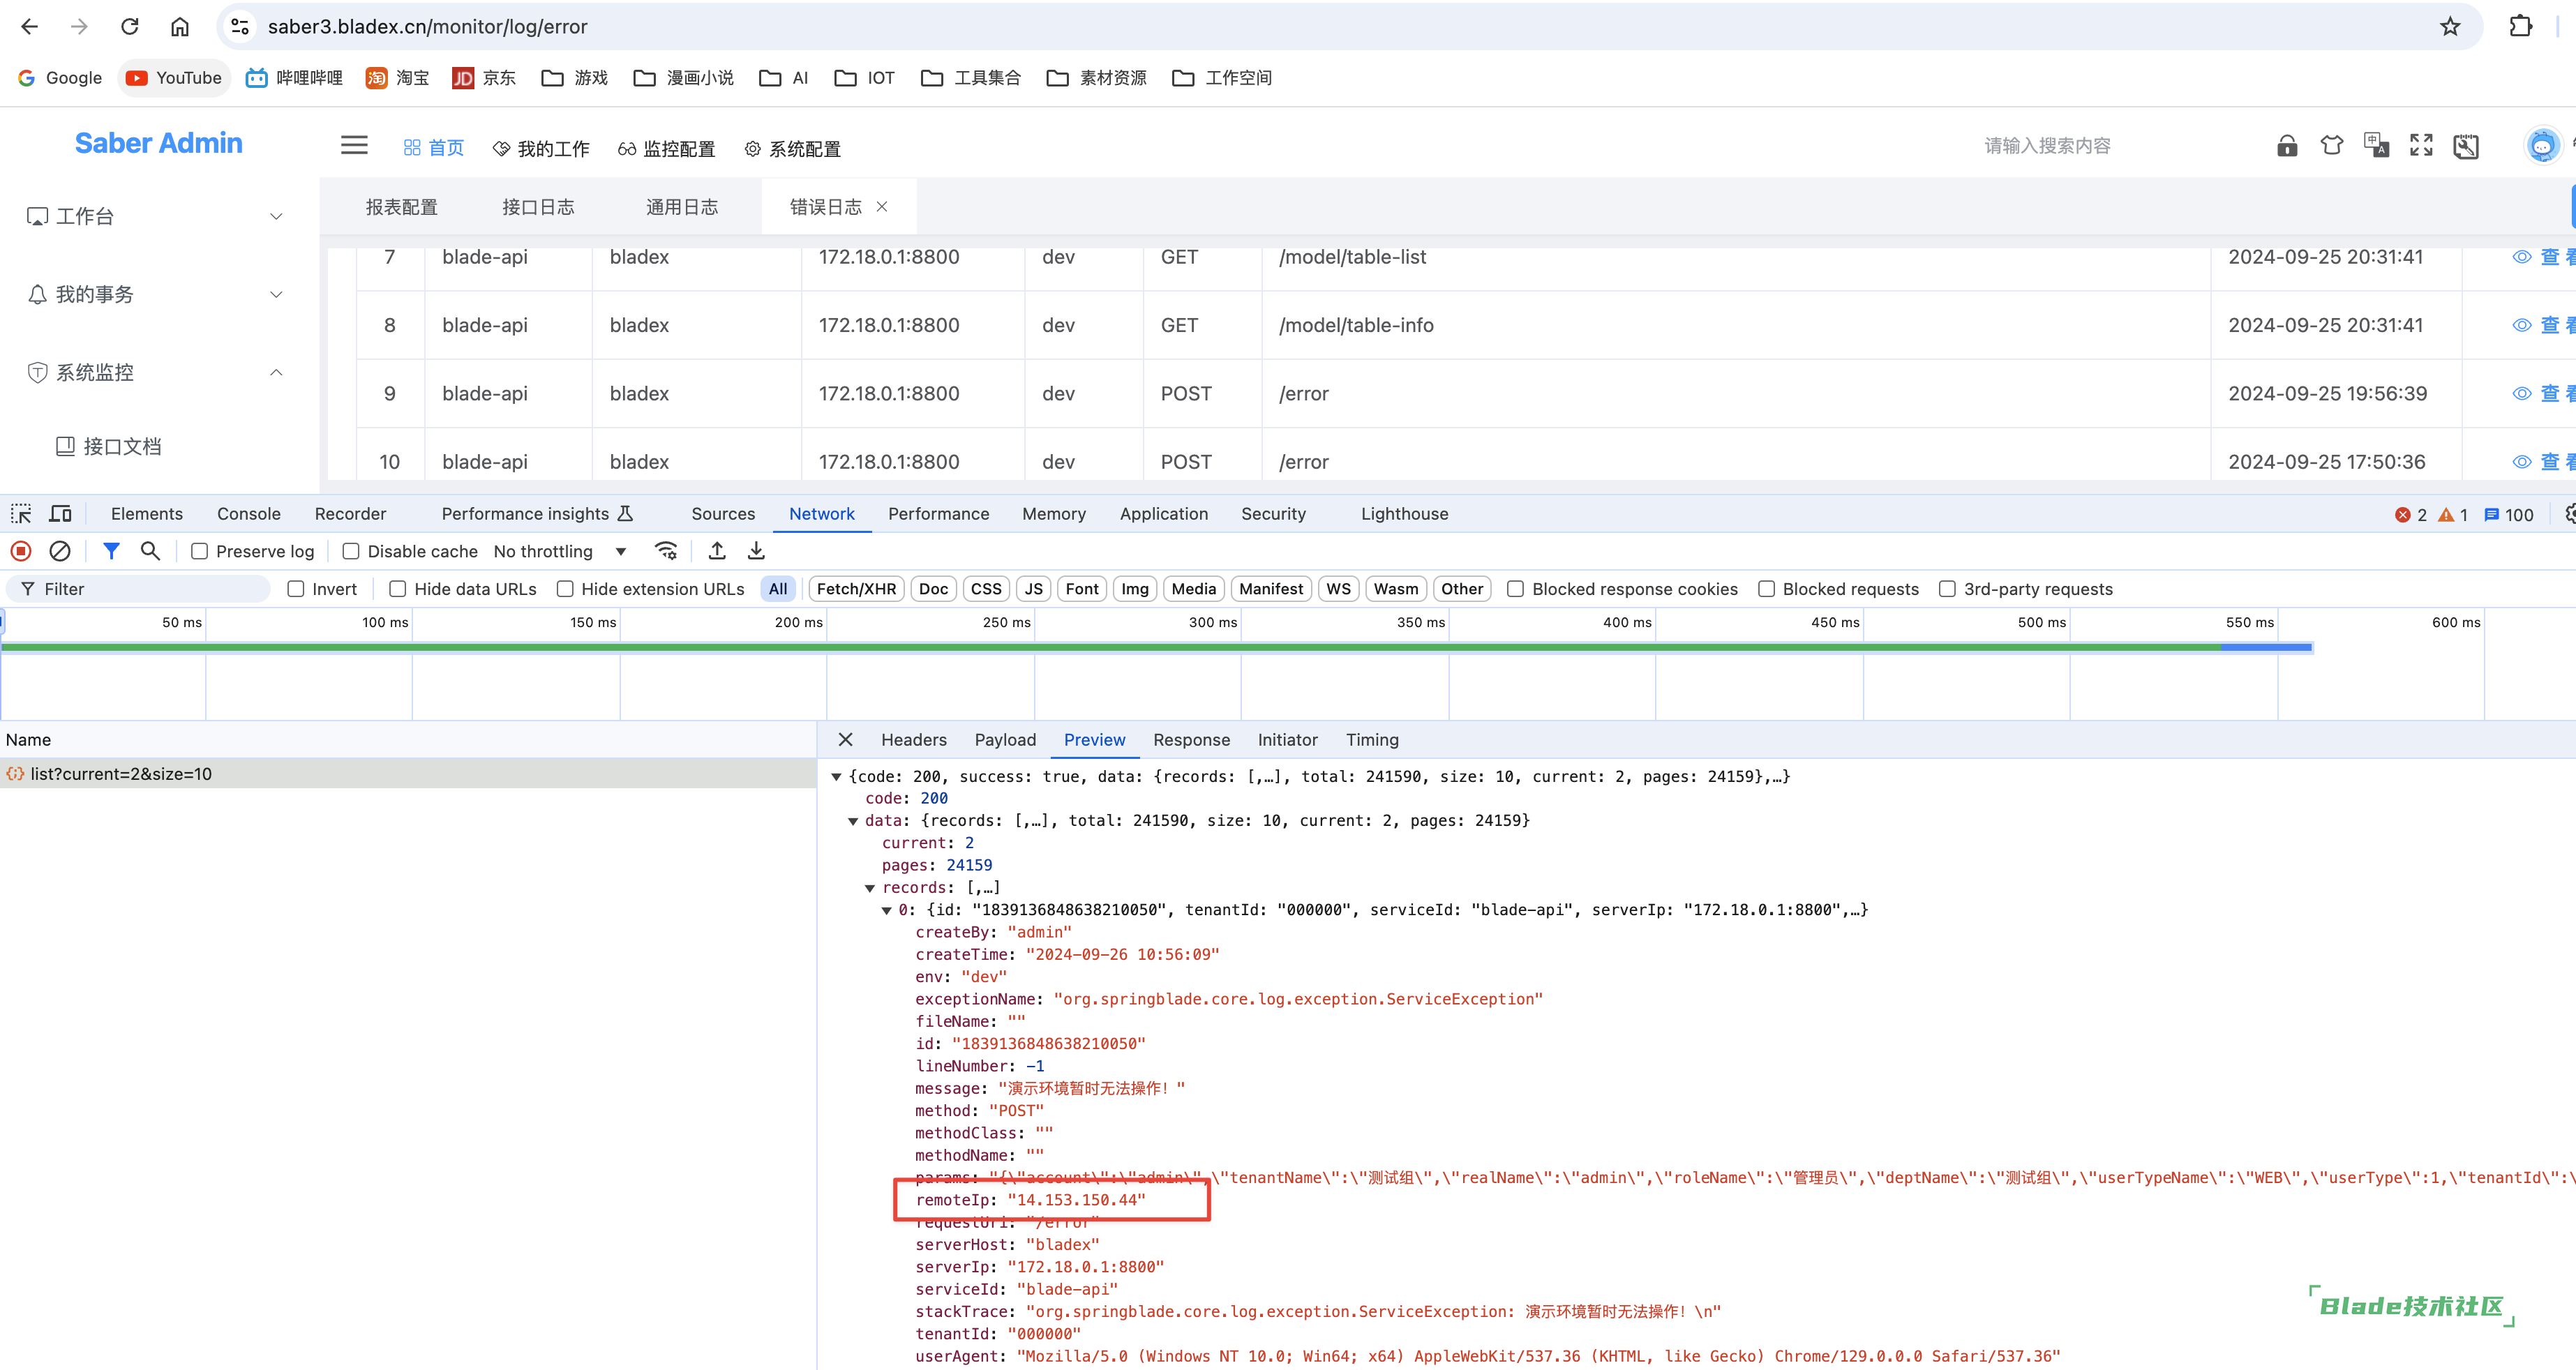
Task: Click the user avatar icon
Action: tap(2542, 146)
